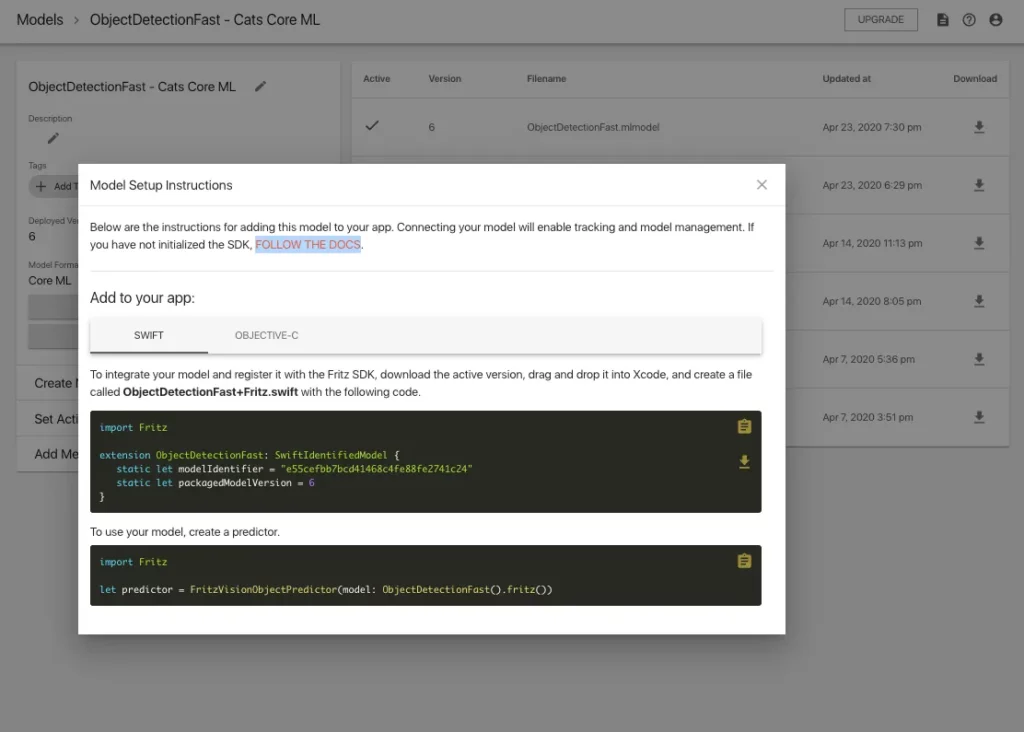This screenshot has width=1024, height=732.
Task: Edit the Description with pencil icon
Action: pyautogui.click(x=53, y=138)
